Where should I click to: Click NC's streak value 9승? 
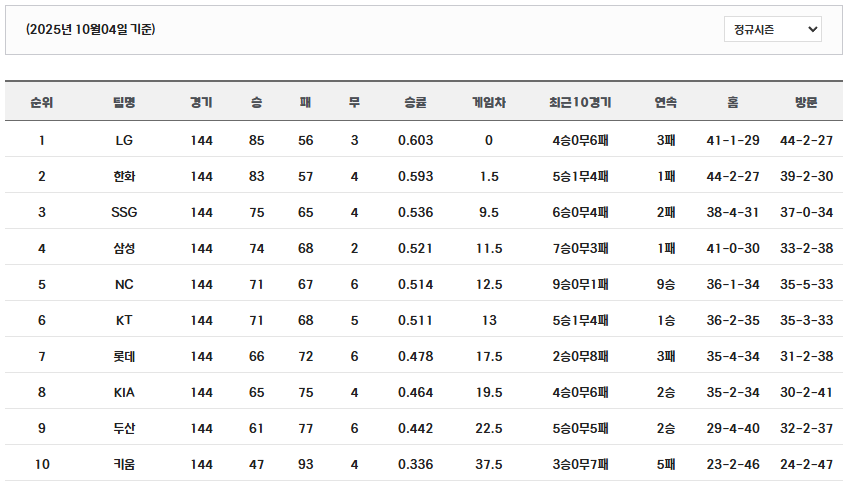(x=665, y=284)
